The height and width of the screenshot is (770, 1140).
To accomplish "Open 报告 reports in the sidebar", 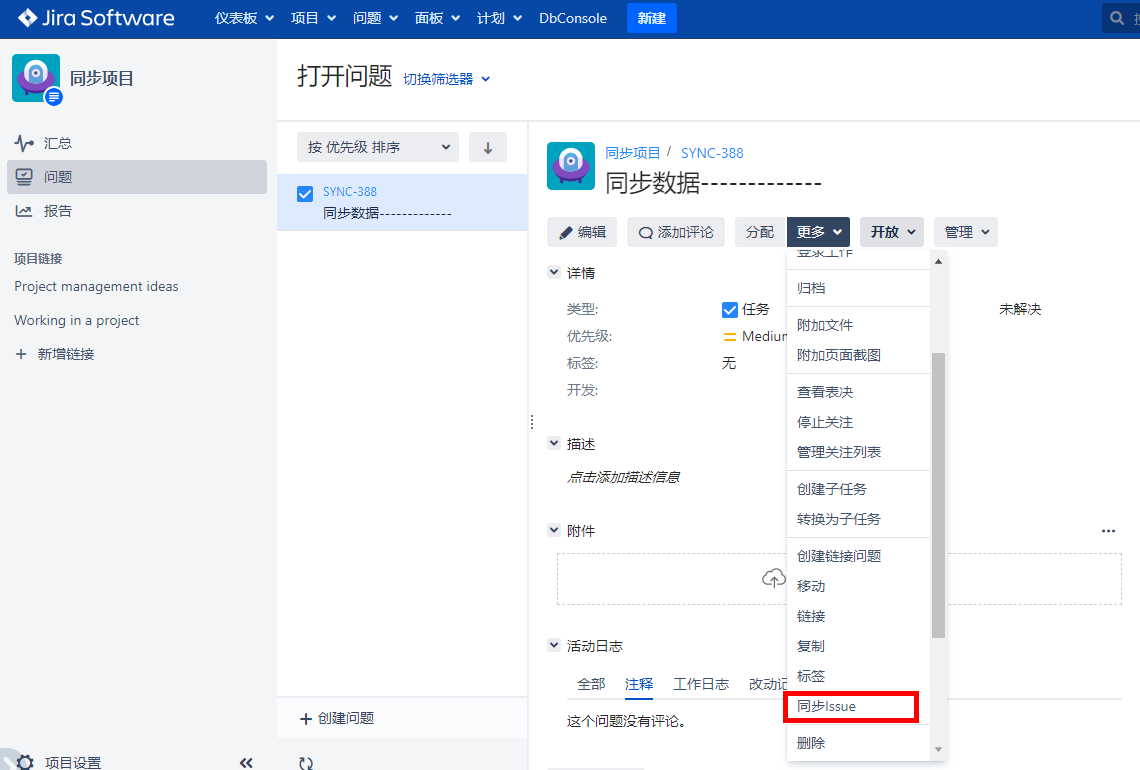I will pyautogui.click(x=58, y=211).
